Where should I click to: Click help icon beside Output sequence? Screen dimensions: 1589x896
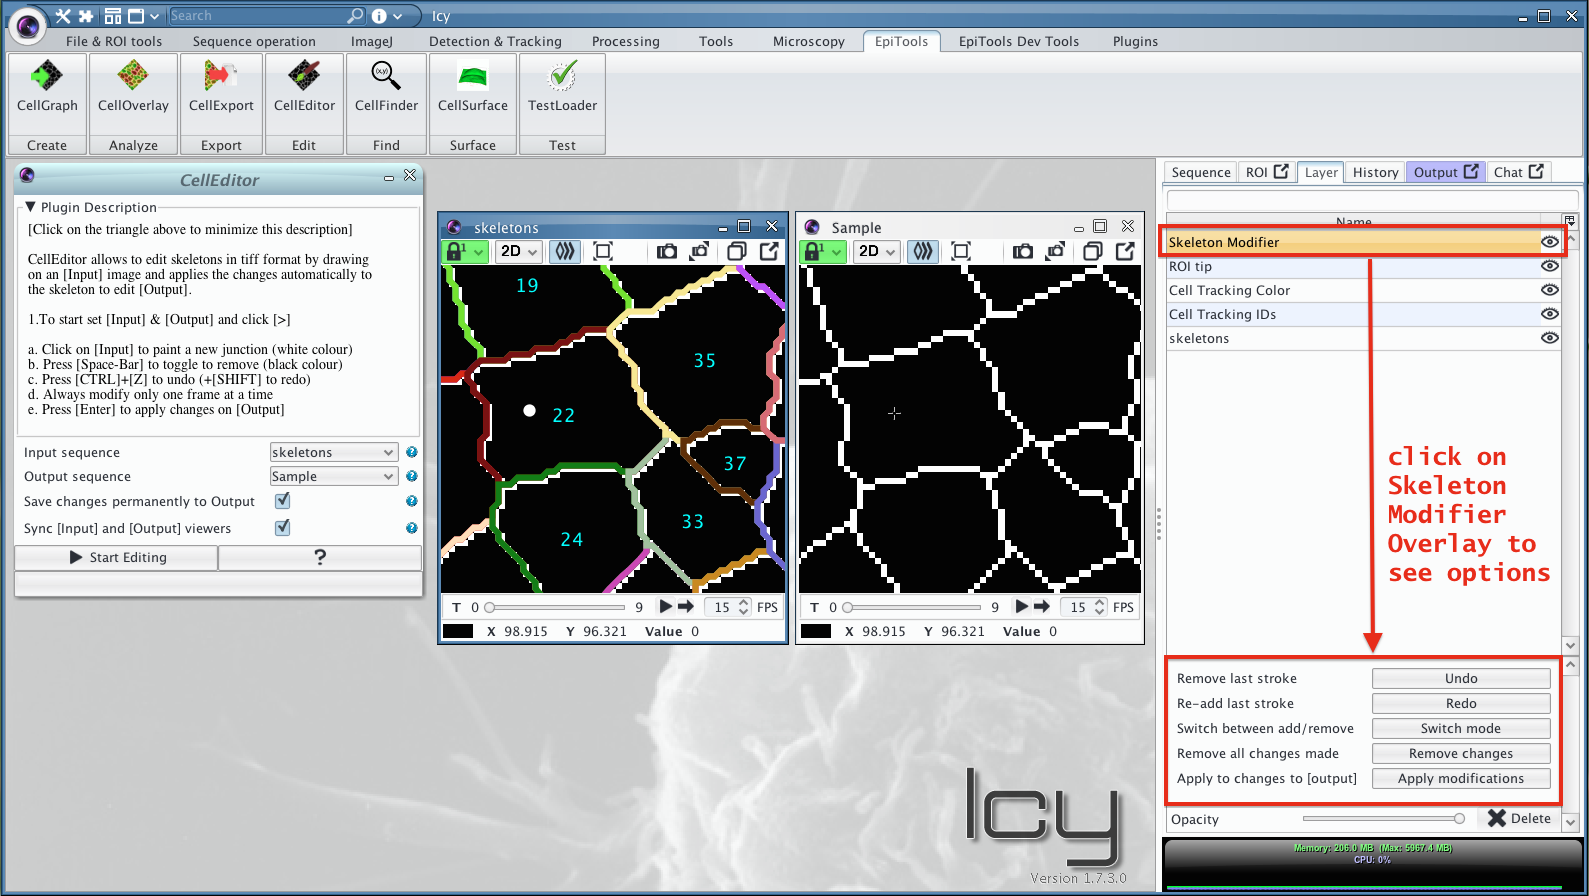[412, 477]
